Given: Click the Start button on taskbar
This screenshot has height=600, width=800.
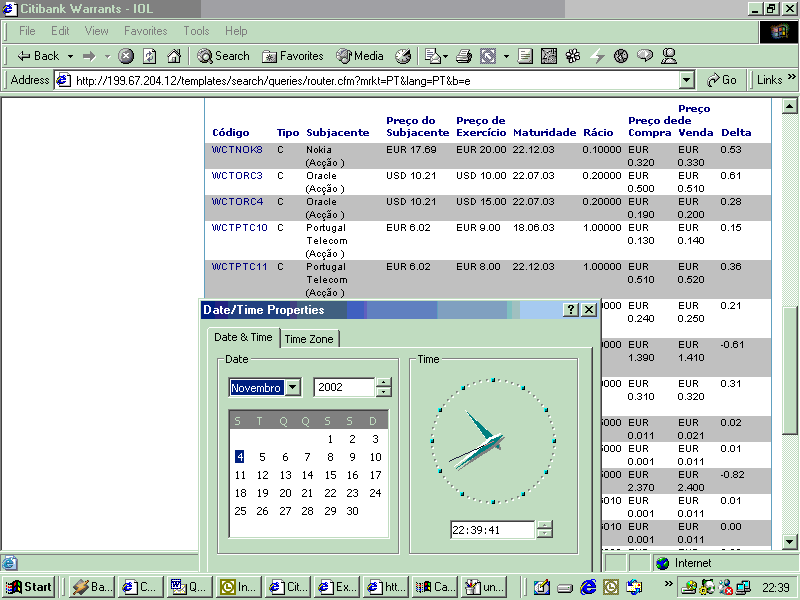Looking at the screenshot, I should point(29,587).
